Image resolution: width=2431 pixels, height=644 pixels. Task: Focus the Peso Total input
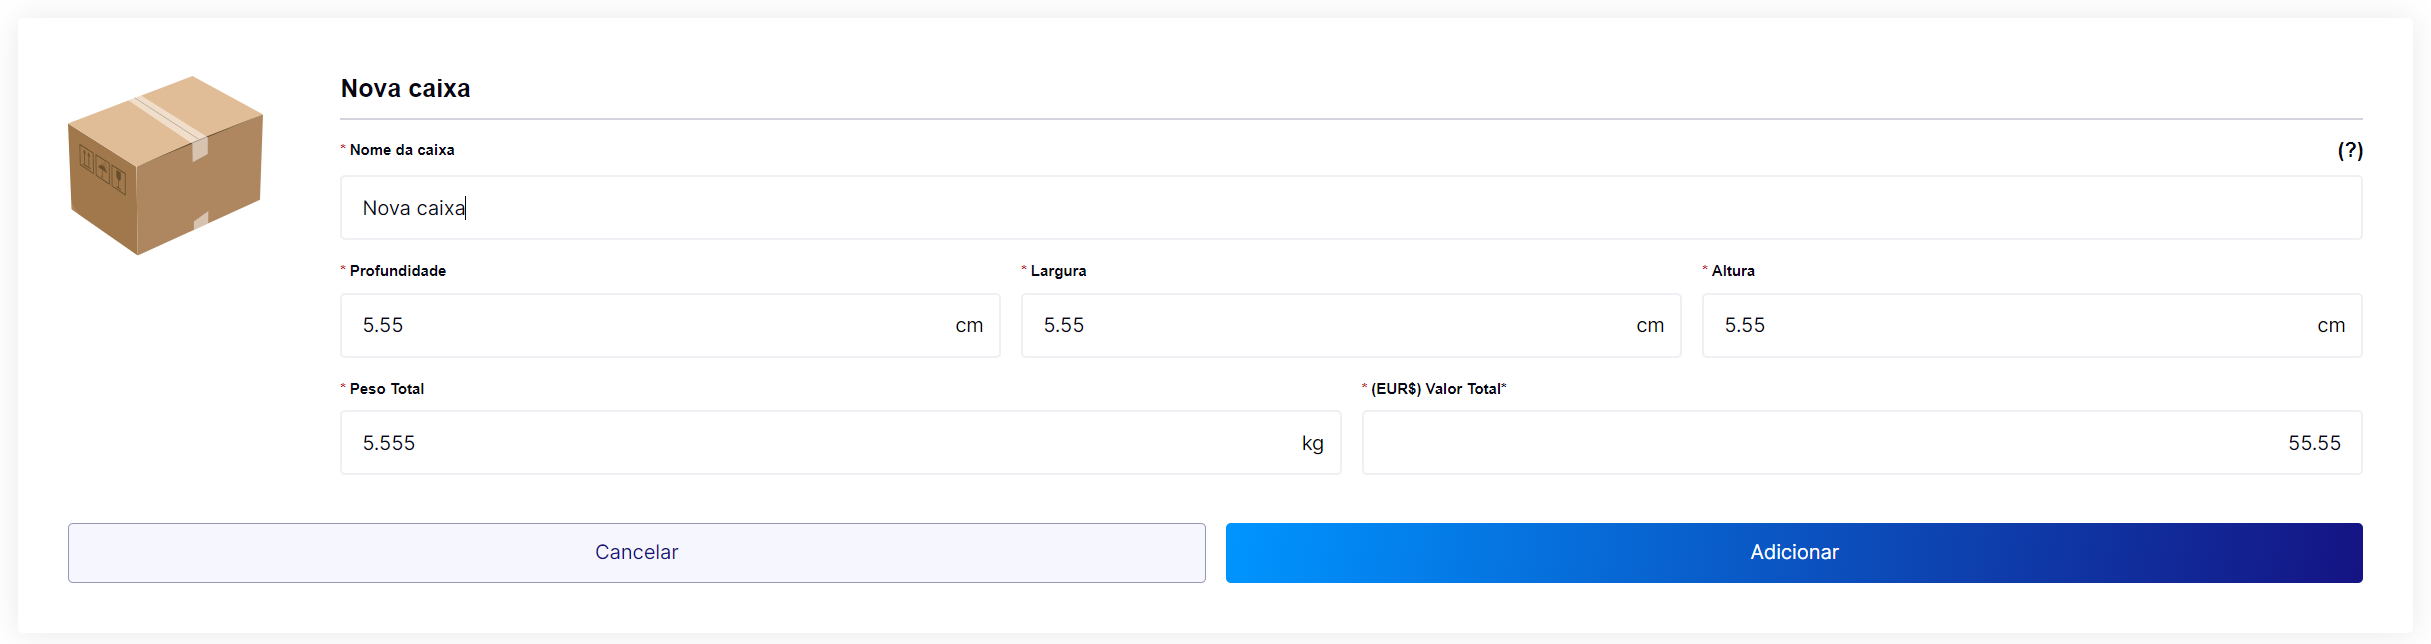(820, 443)
